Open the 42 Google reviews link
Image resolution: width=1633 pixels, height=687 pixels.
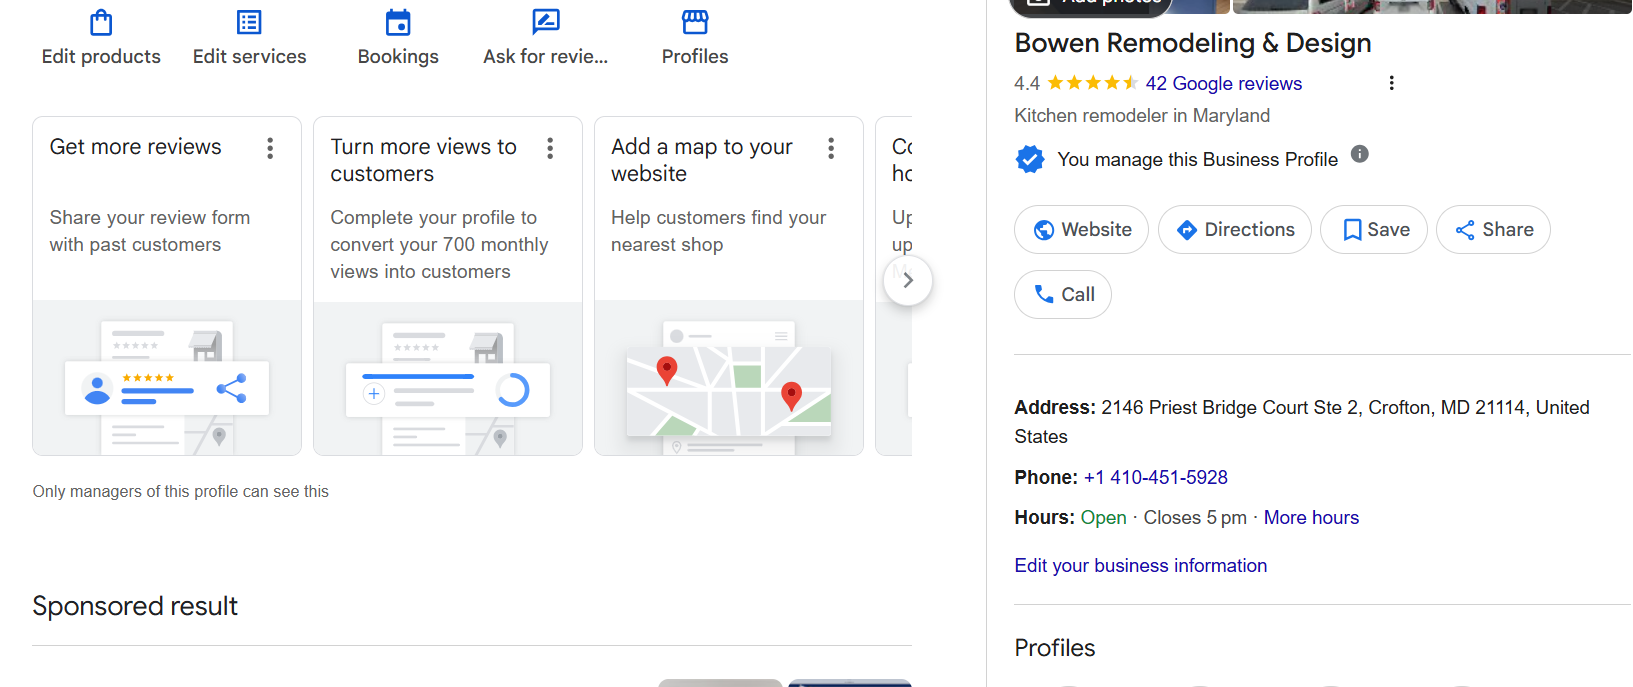pos(1223,84)
